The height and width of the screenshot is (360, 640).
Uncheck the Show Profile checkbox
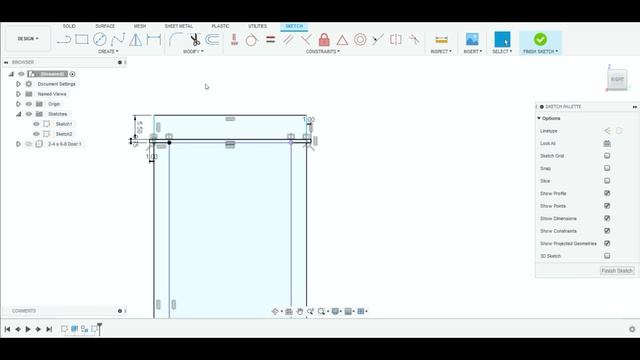click(607, 193)
